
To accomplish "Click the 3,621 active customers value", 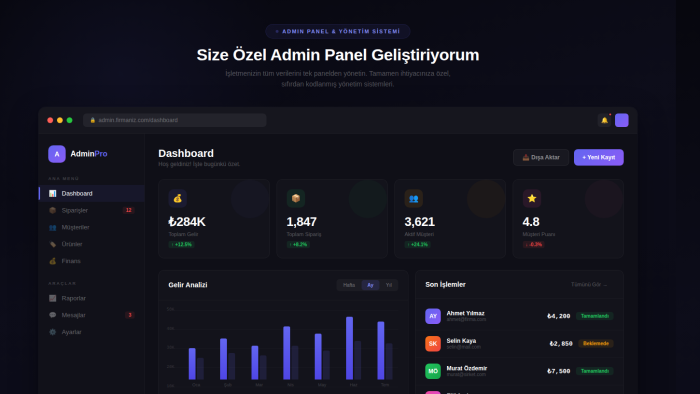I will (x=420, y=222).
